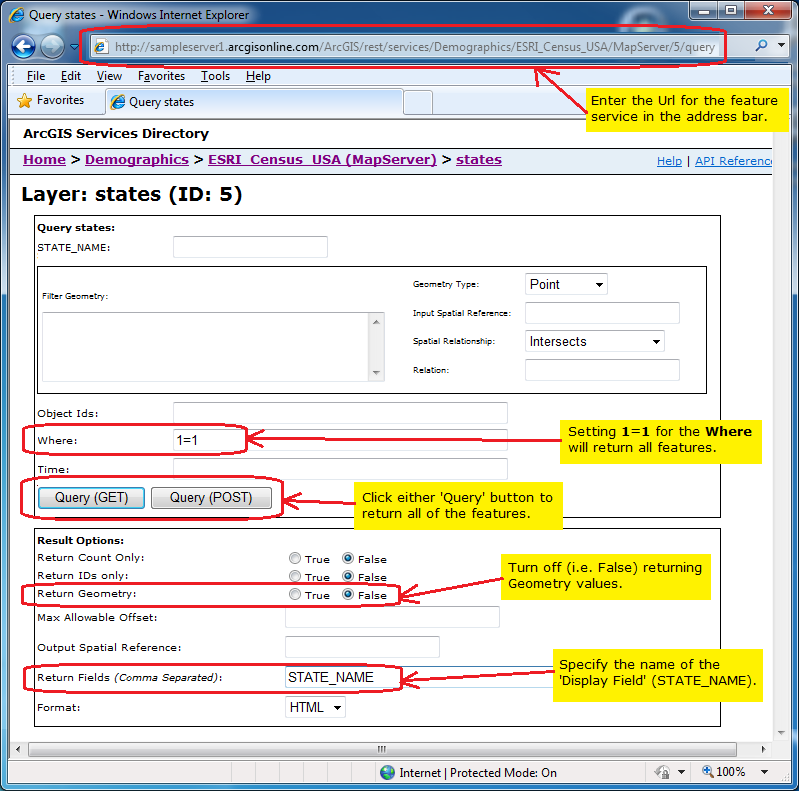799x792 pixels.
Task: Open the View menu
Action: pos(109,76)
